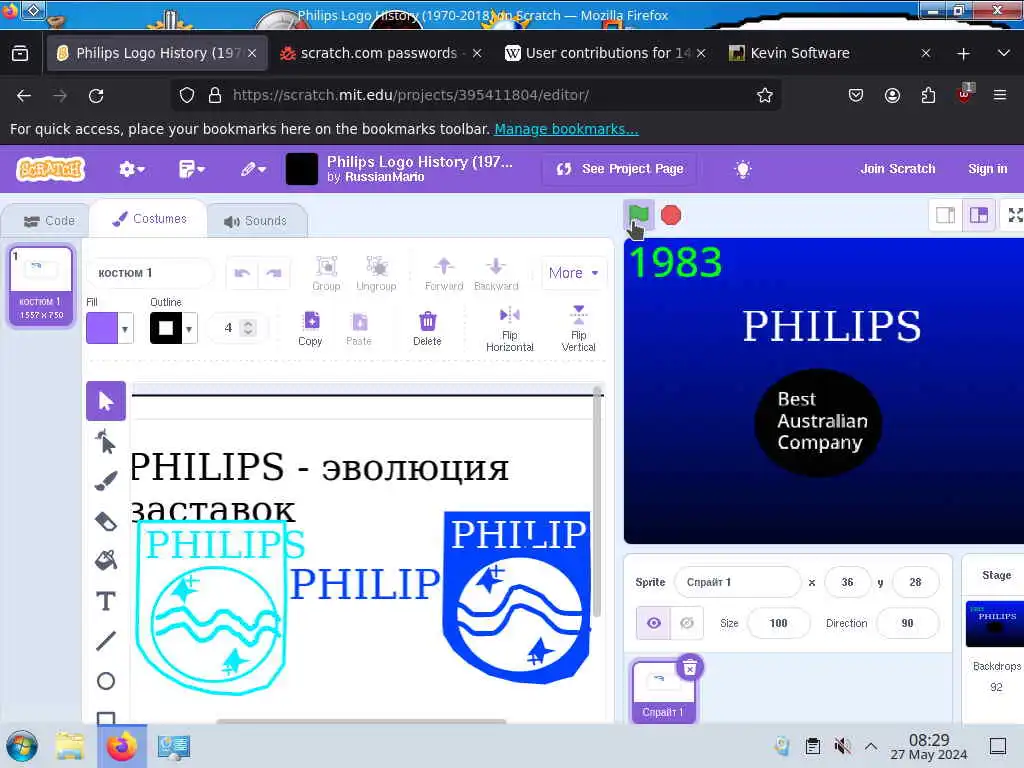Enter full screen stage mode

tap(1015, 215)
